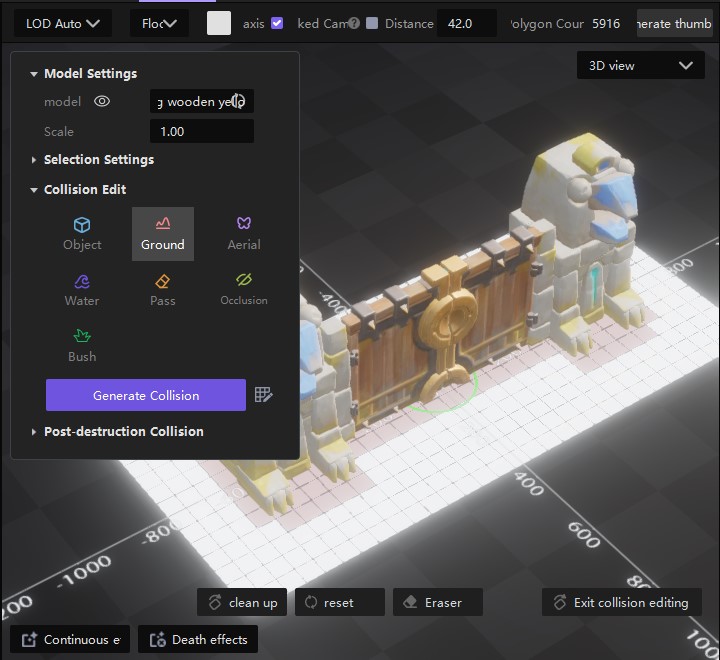Expand the Post-destruction Collision section

click(34, 432)
